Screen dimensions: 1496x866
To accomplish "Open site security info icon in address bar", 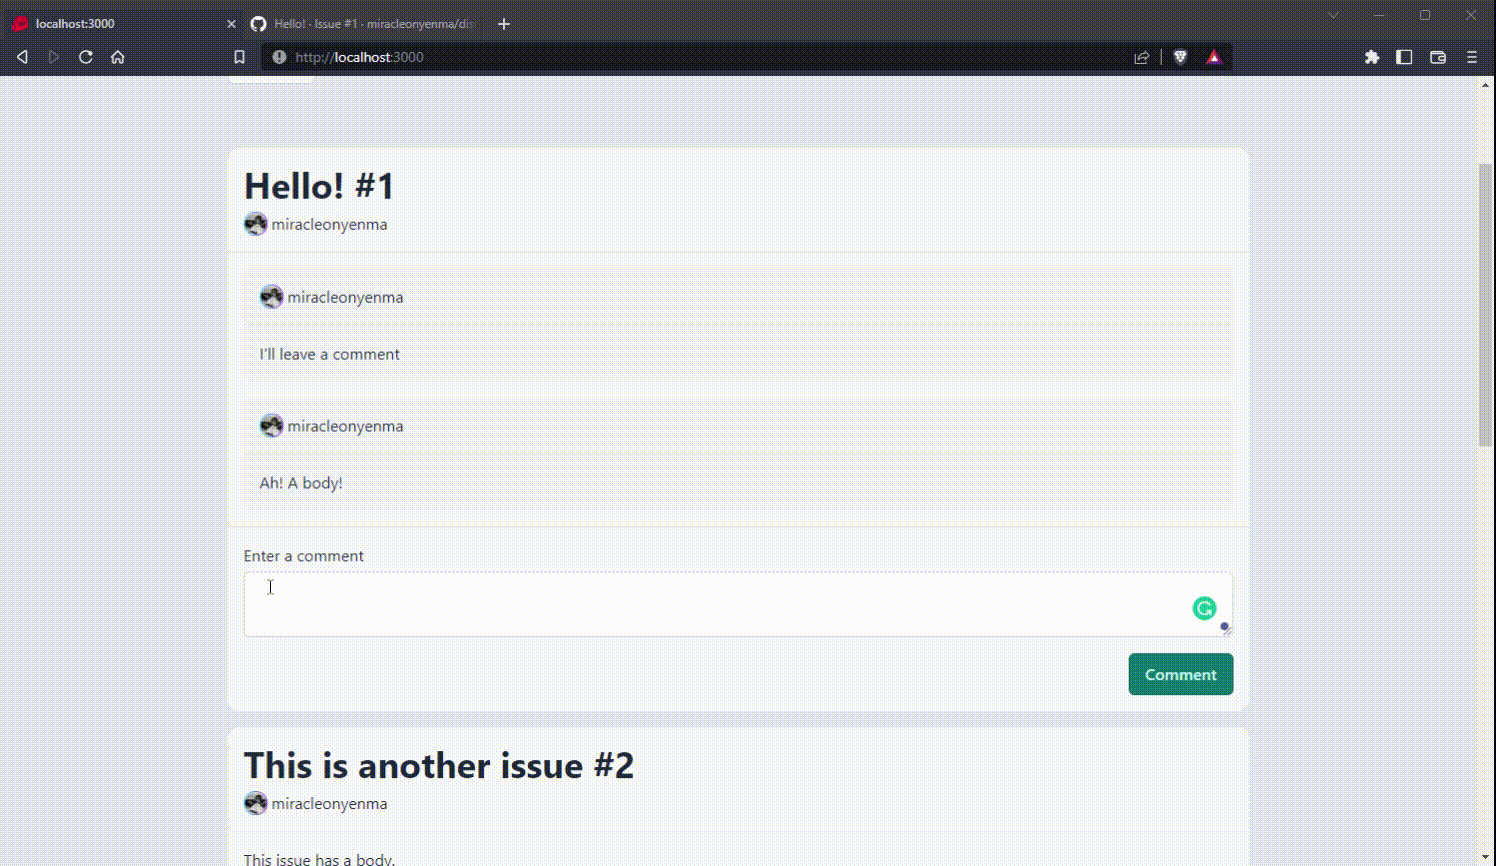I will point(279,57).
